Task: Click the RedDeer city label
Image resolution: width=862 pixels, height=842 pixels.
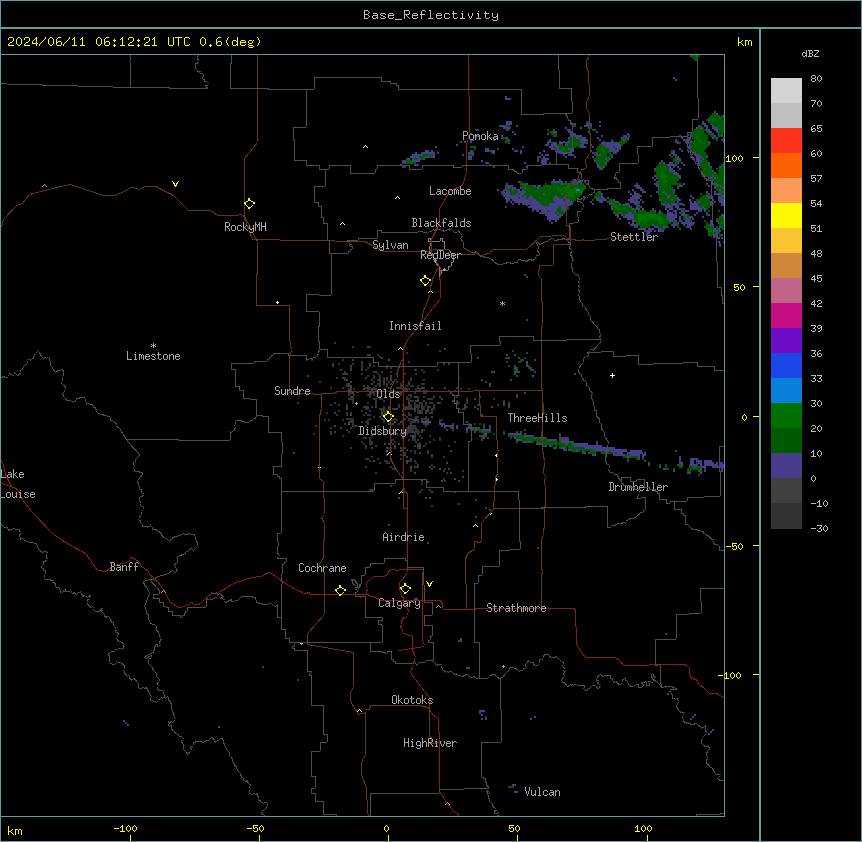Action: coord(440,255)
